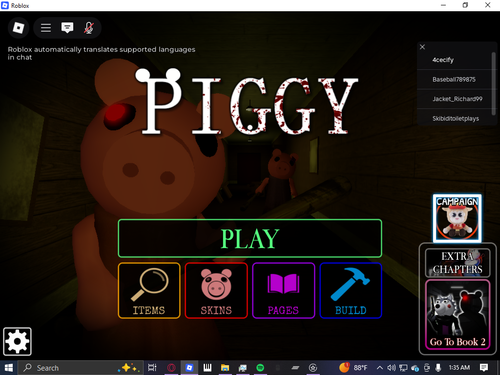Select player Skibiditoiletplays
This screenshot has height=375, width=500.
(455, 118)
